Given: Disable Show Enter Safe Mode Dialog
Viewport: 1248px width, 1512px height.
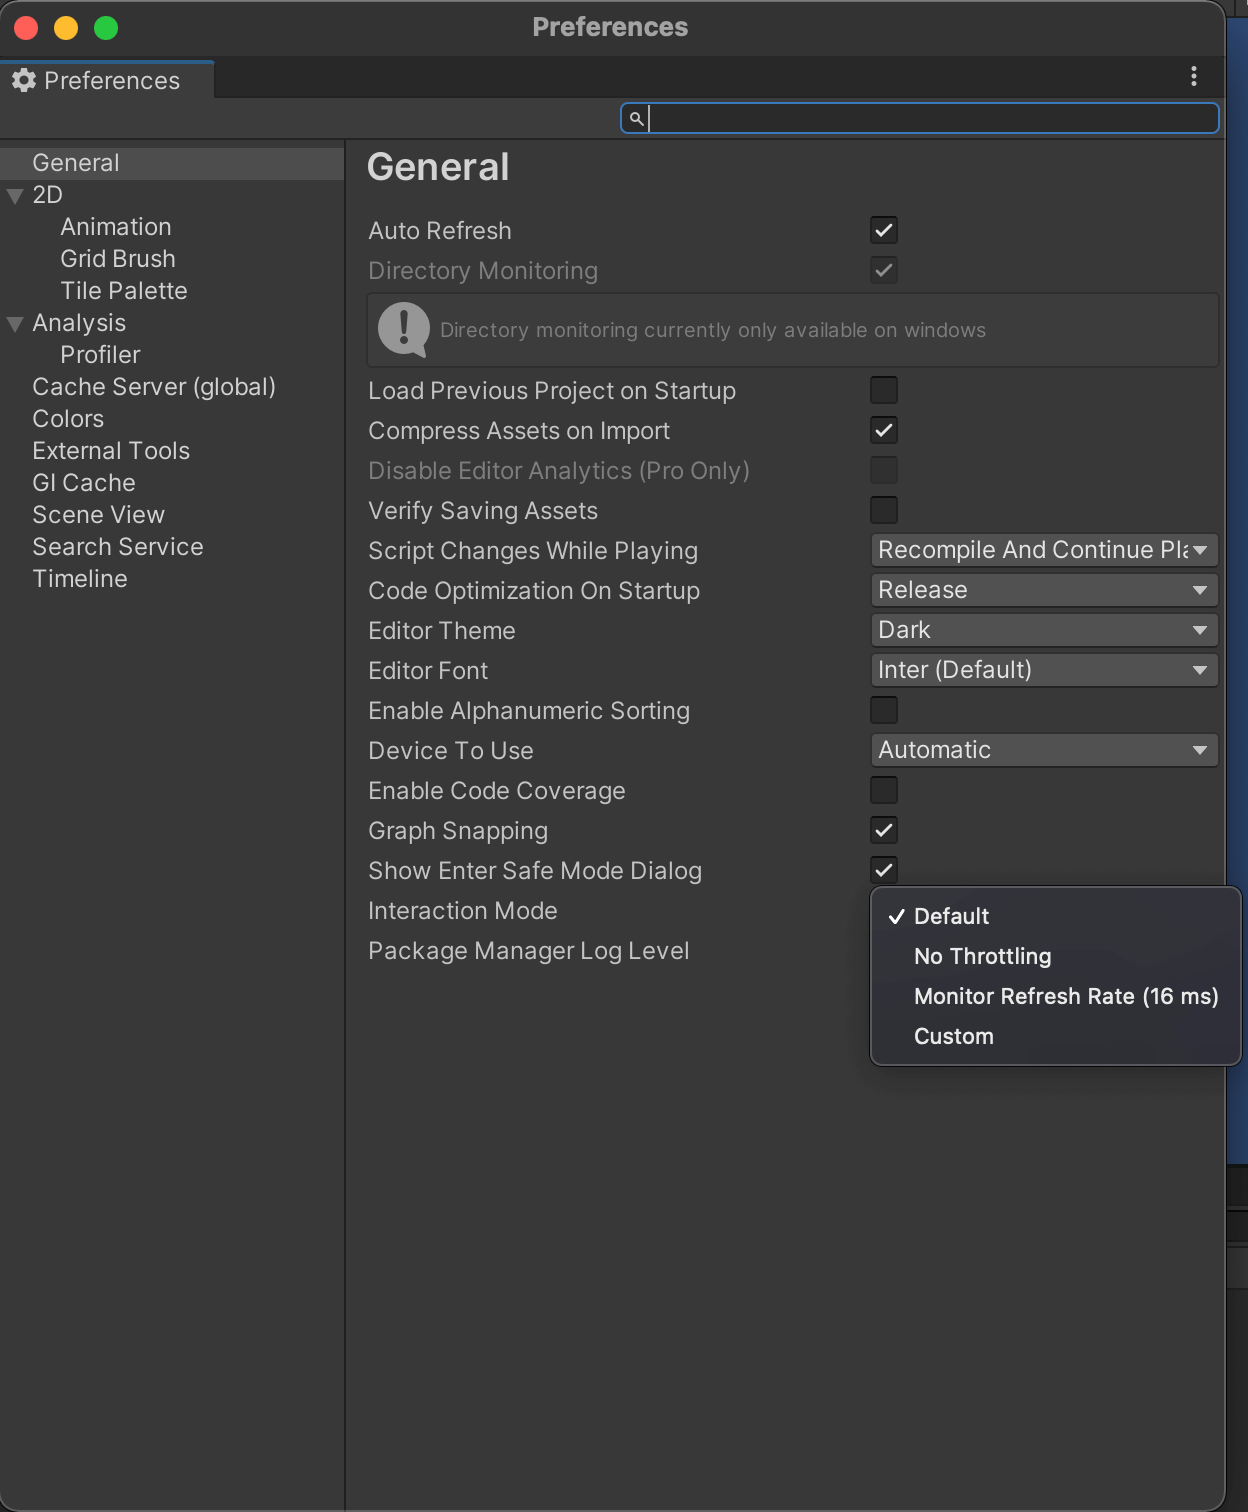Looking at the screenshot, I should click(883, 870).
